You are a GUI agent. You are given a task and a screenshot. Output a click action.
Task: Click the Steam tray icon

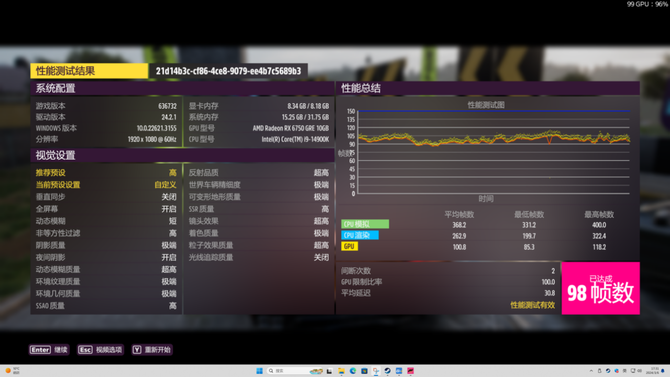coord(608,371)
